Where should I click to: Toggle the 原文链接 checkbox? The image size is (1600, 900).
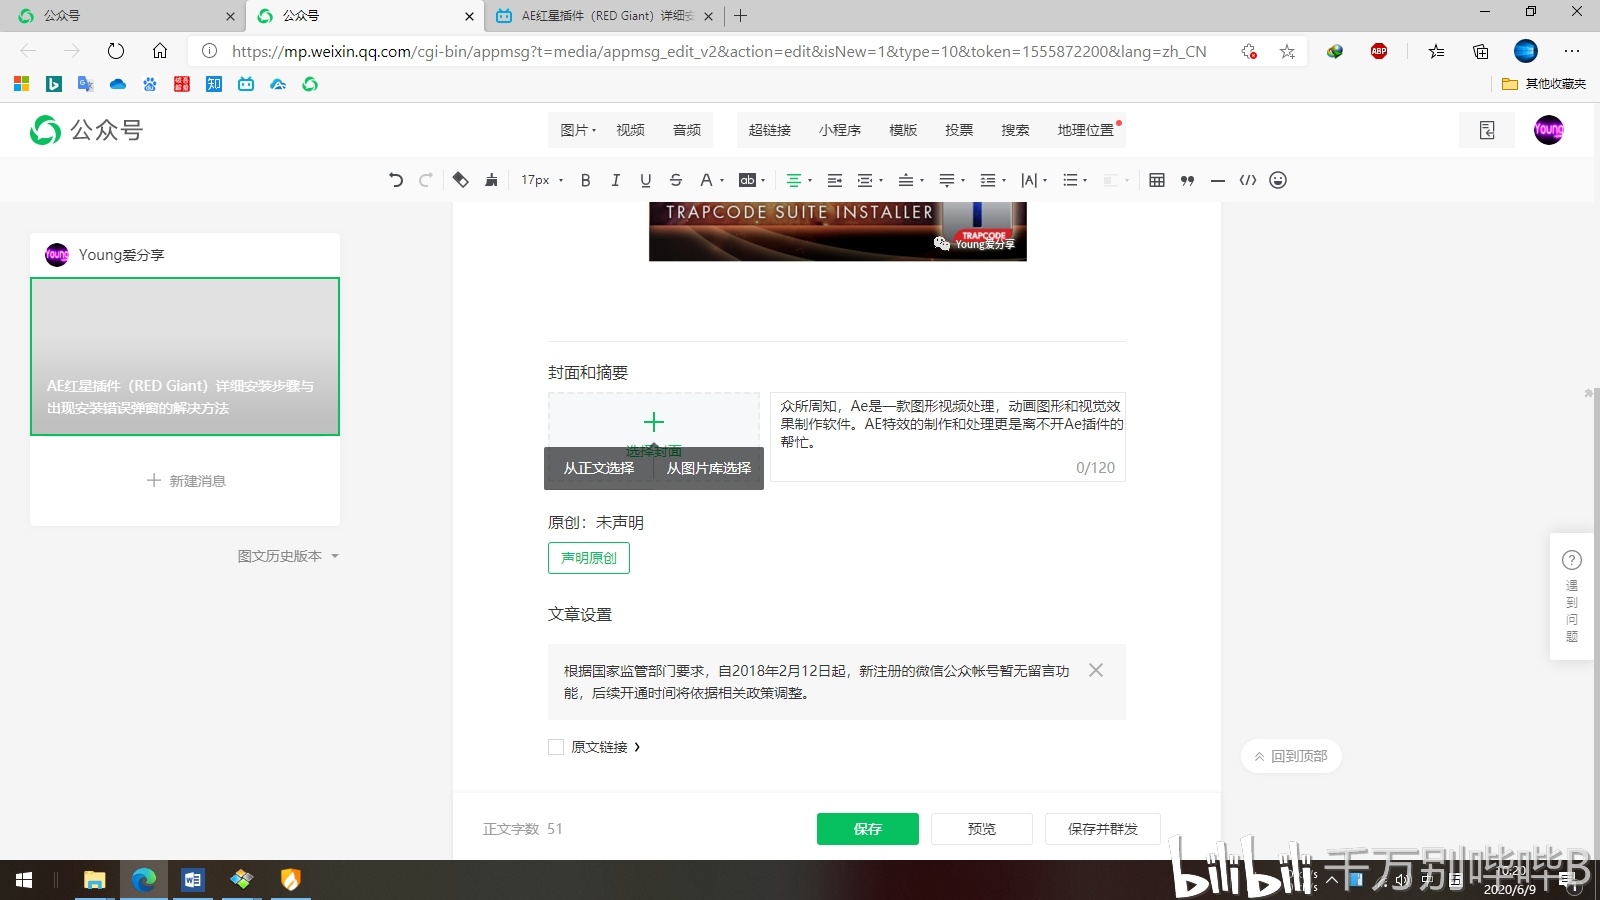pos(556,747)
